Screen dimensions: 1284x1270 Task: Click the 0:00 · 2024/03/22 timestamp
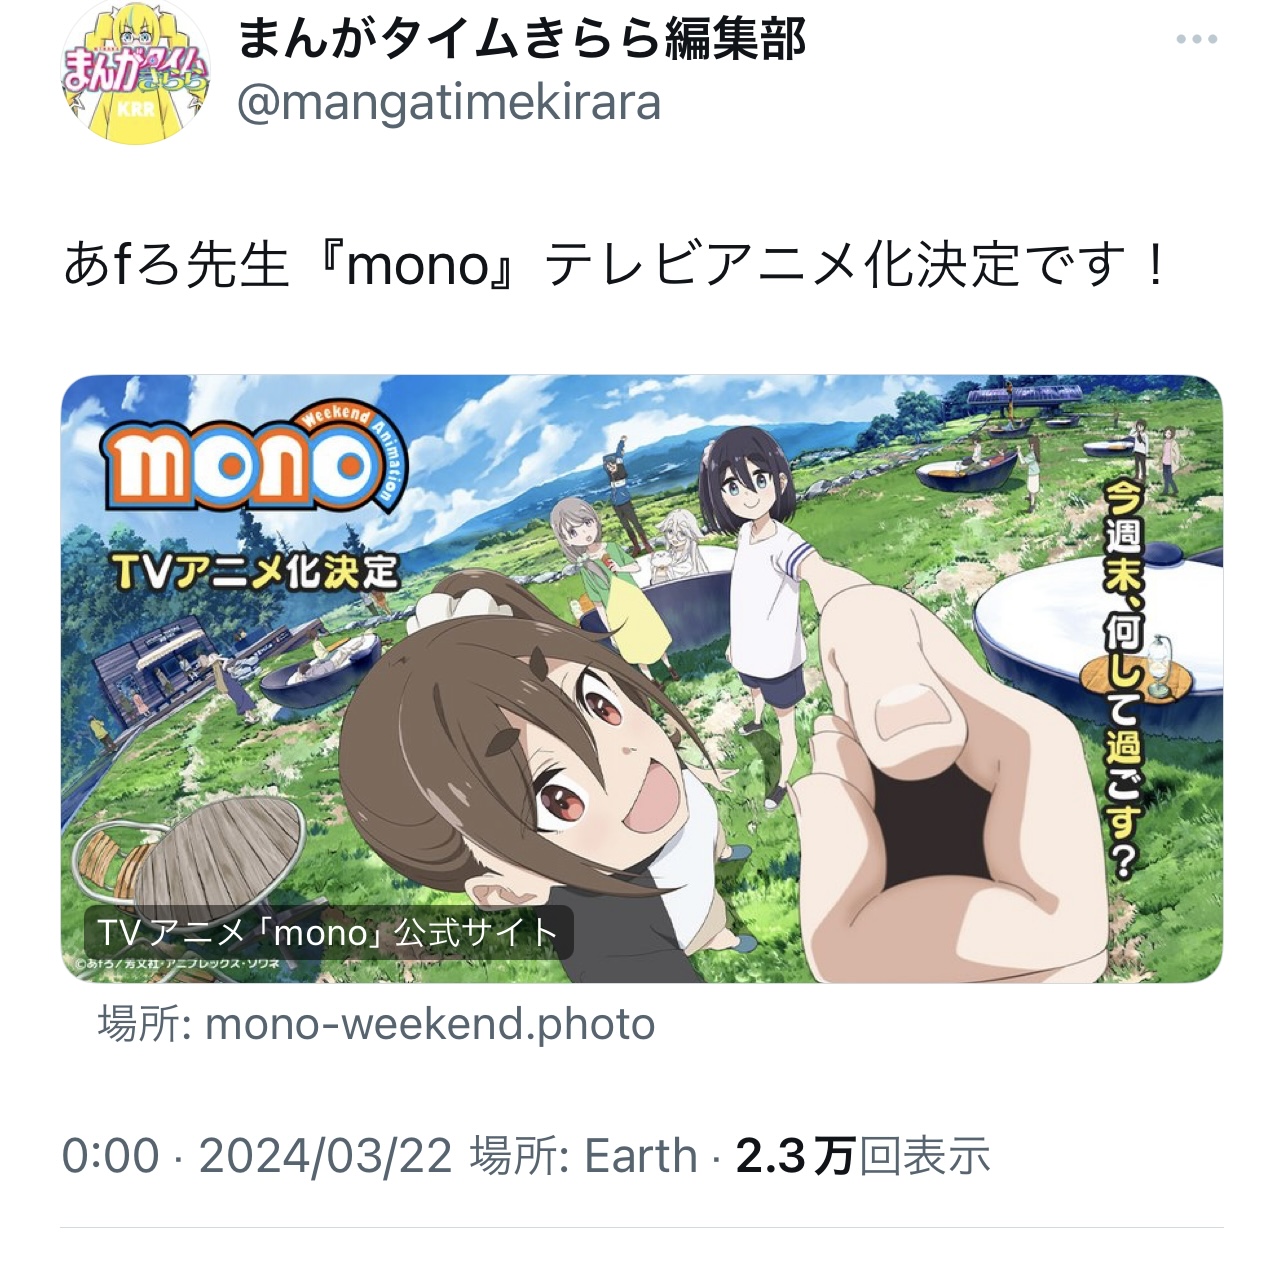257,1156
